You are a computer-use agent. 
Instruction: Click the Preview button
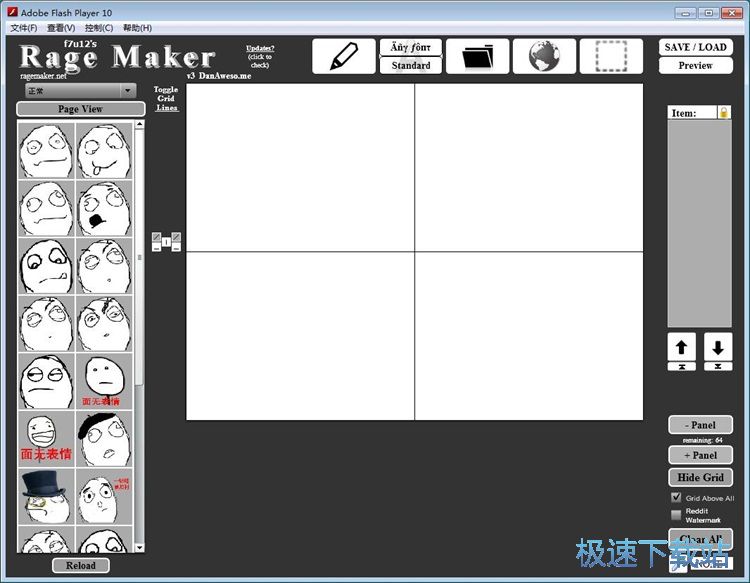695,66
